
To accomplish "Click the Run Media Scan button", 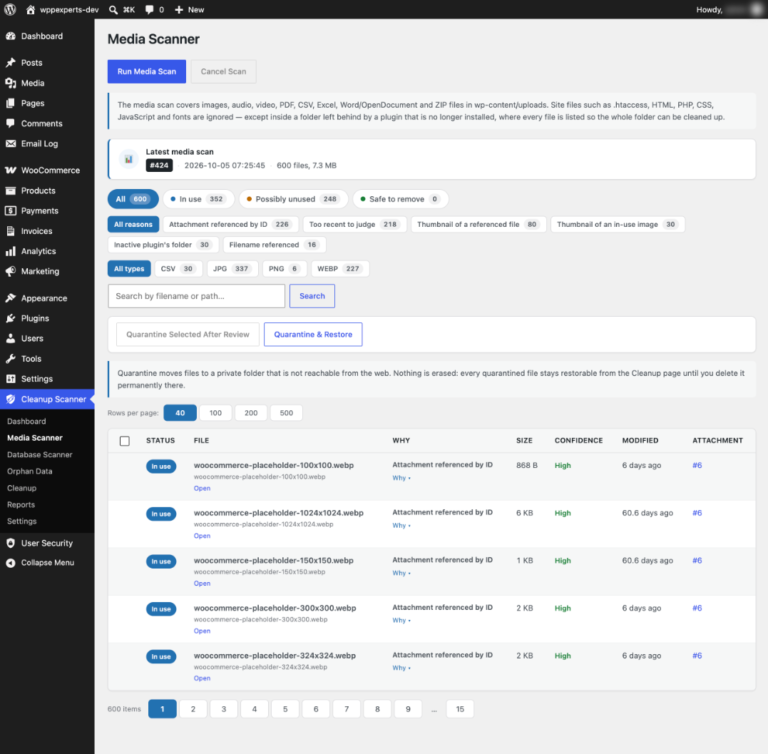I will pyautogui.click(x=146, y=72).
